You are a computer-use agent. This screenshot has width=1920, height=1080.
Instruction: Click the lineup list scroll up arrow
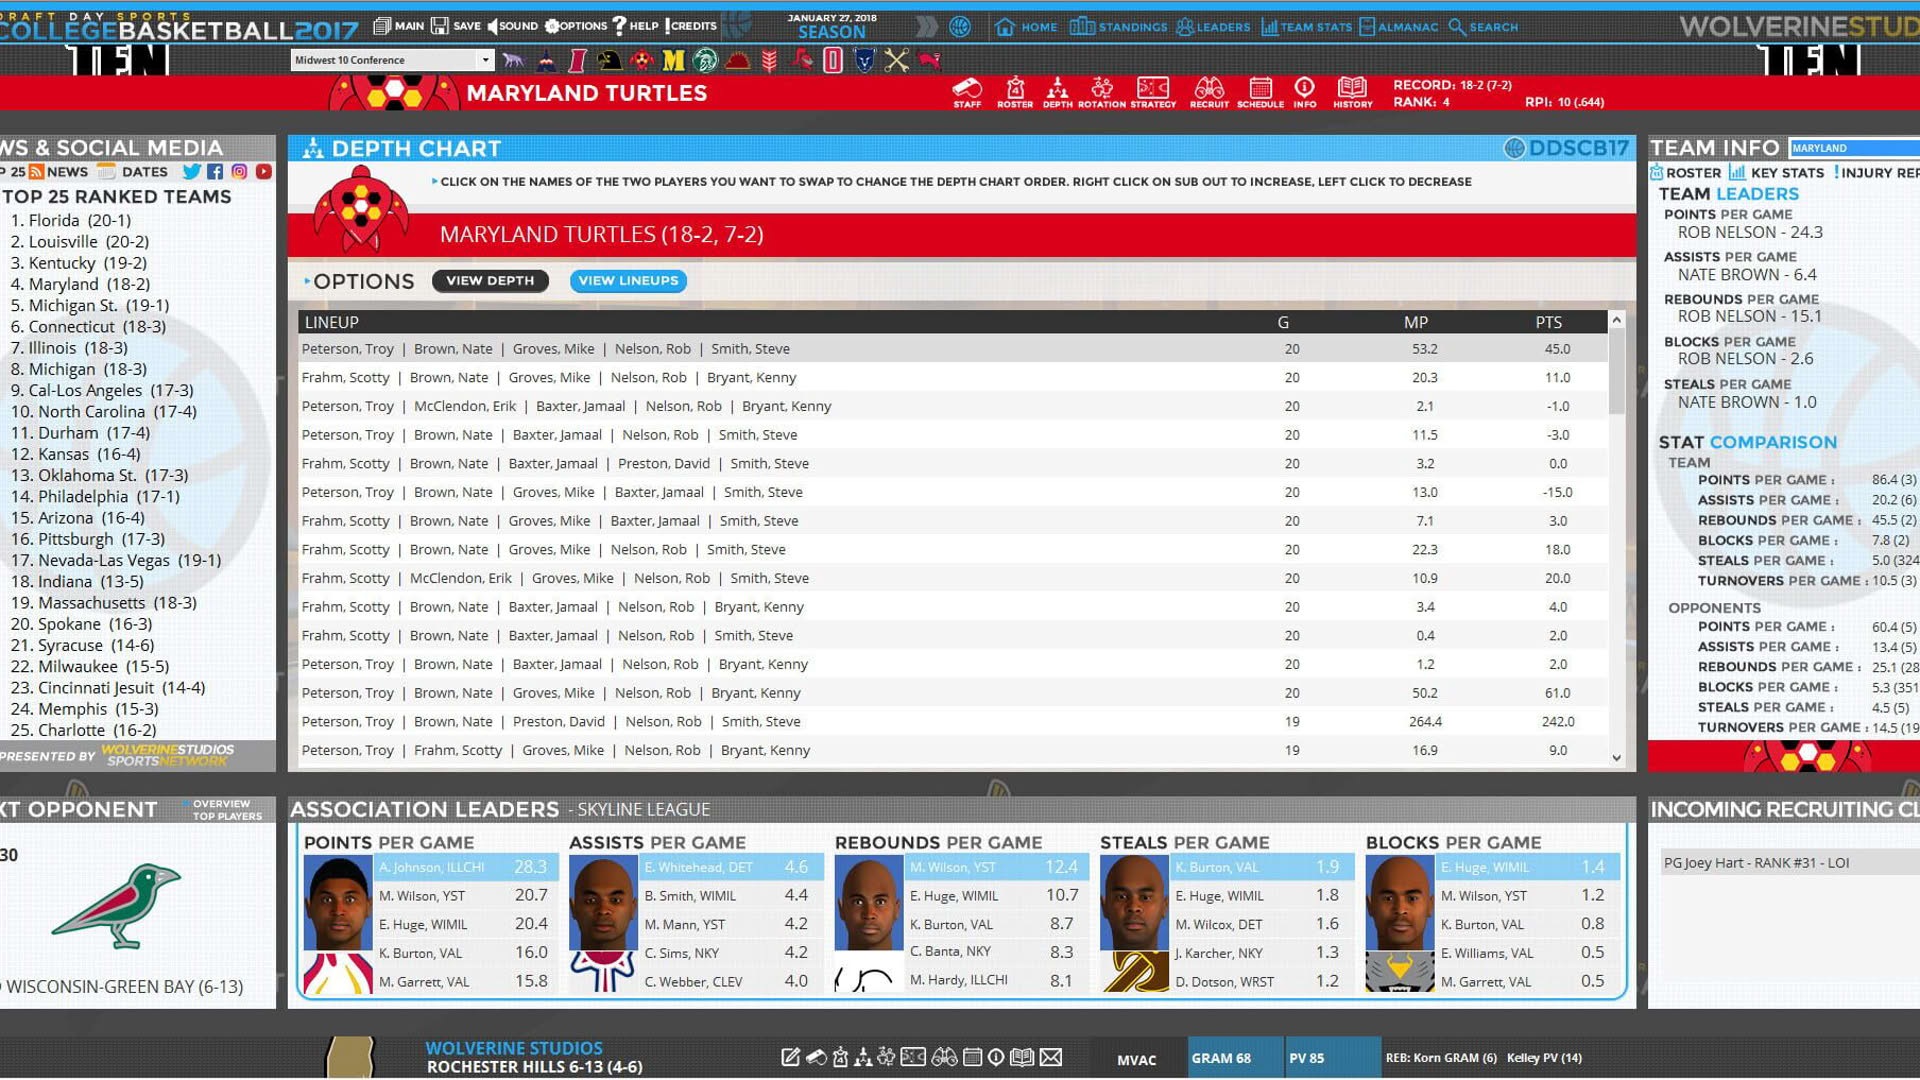[x=1616, y=320]
